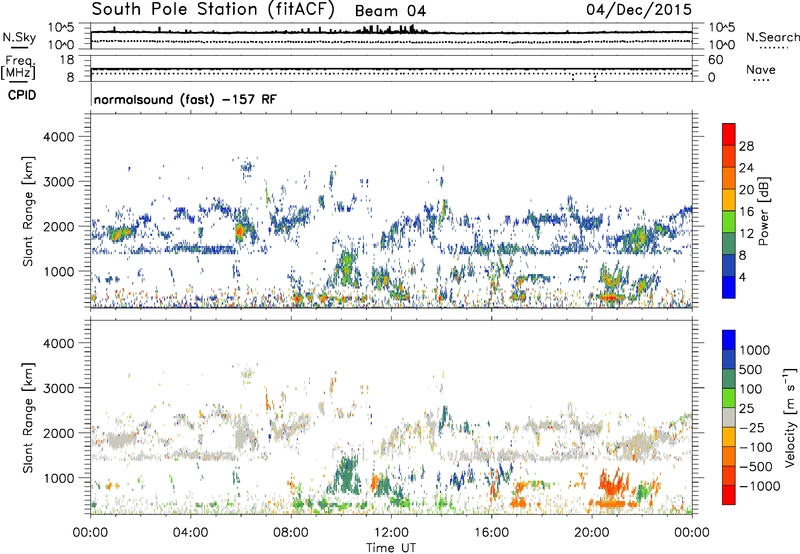Click the '1000' tick on Velocity colorbar
Image resolution: width=800 pixels, height=554 pixels.
pyautogui.click(x=755, y=350)
